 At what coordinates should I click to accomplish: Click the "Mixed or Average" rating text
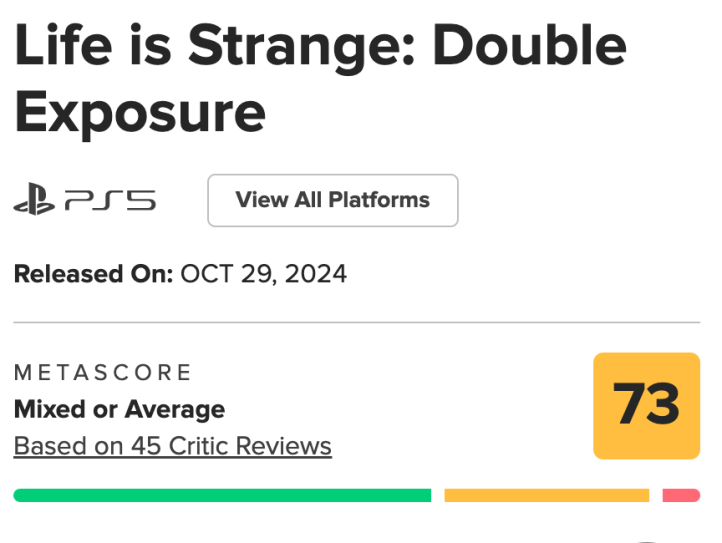[119, 409]
